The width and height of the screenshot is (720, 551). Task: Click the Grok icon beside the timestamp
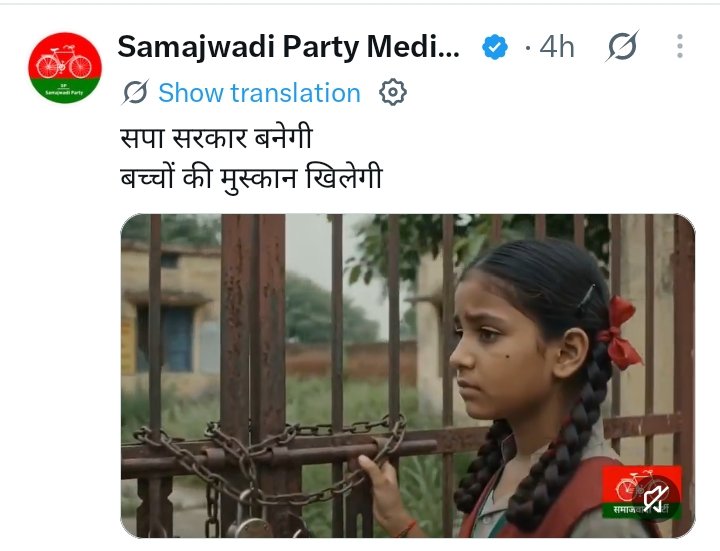coord(622,46)
